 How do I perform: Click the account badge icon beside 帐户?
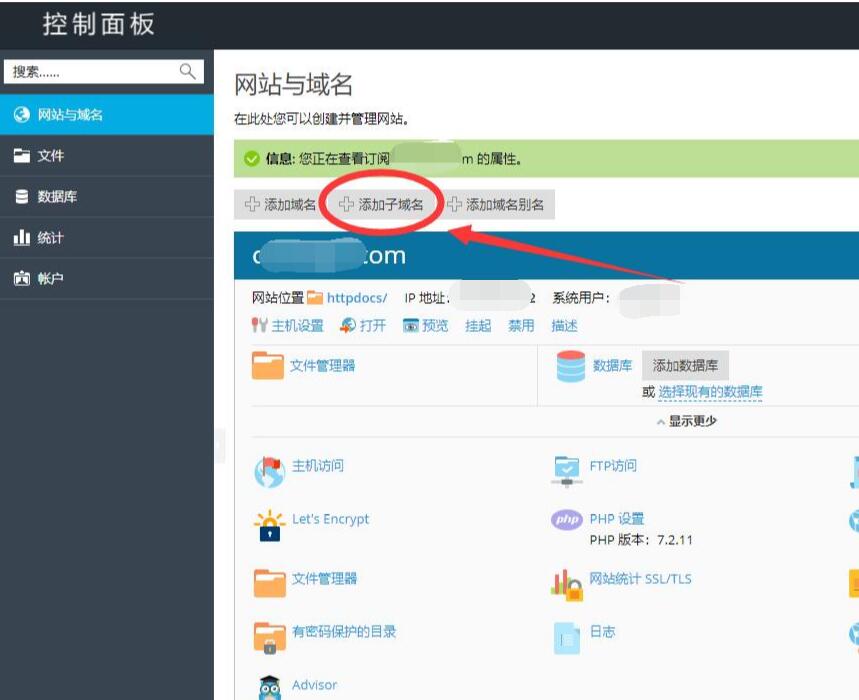click(22, 278)
